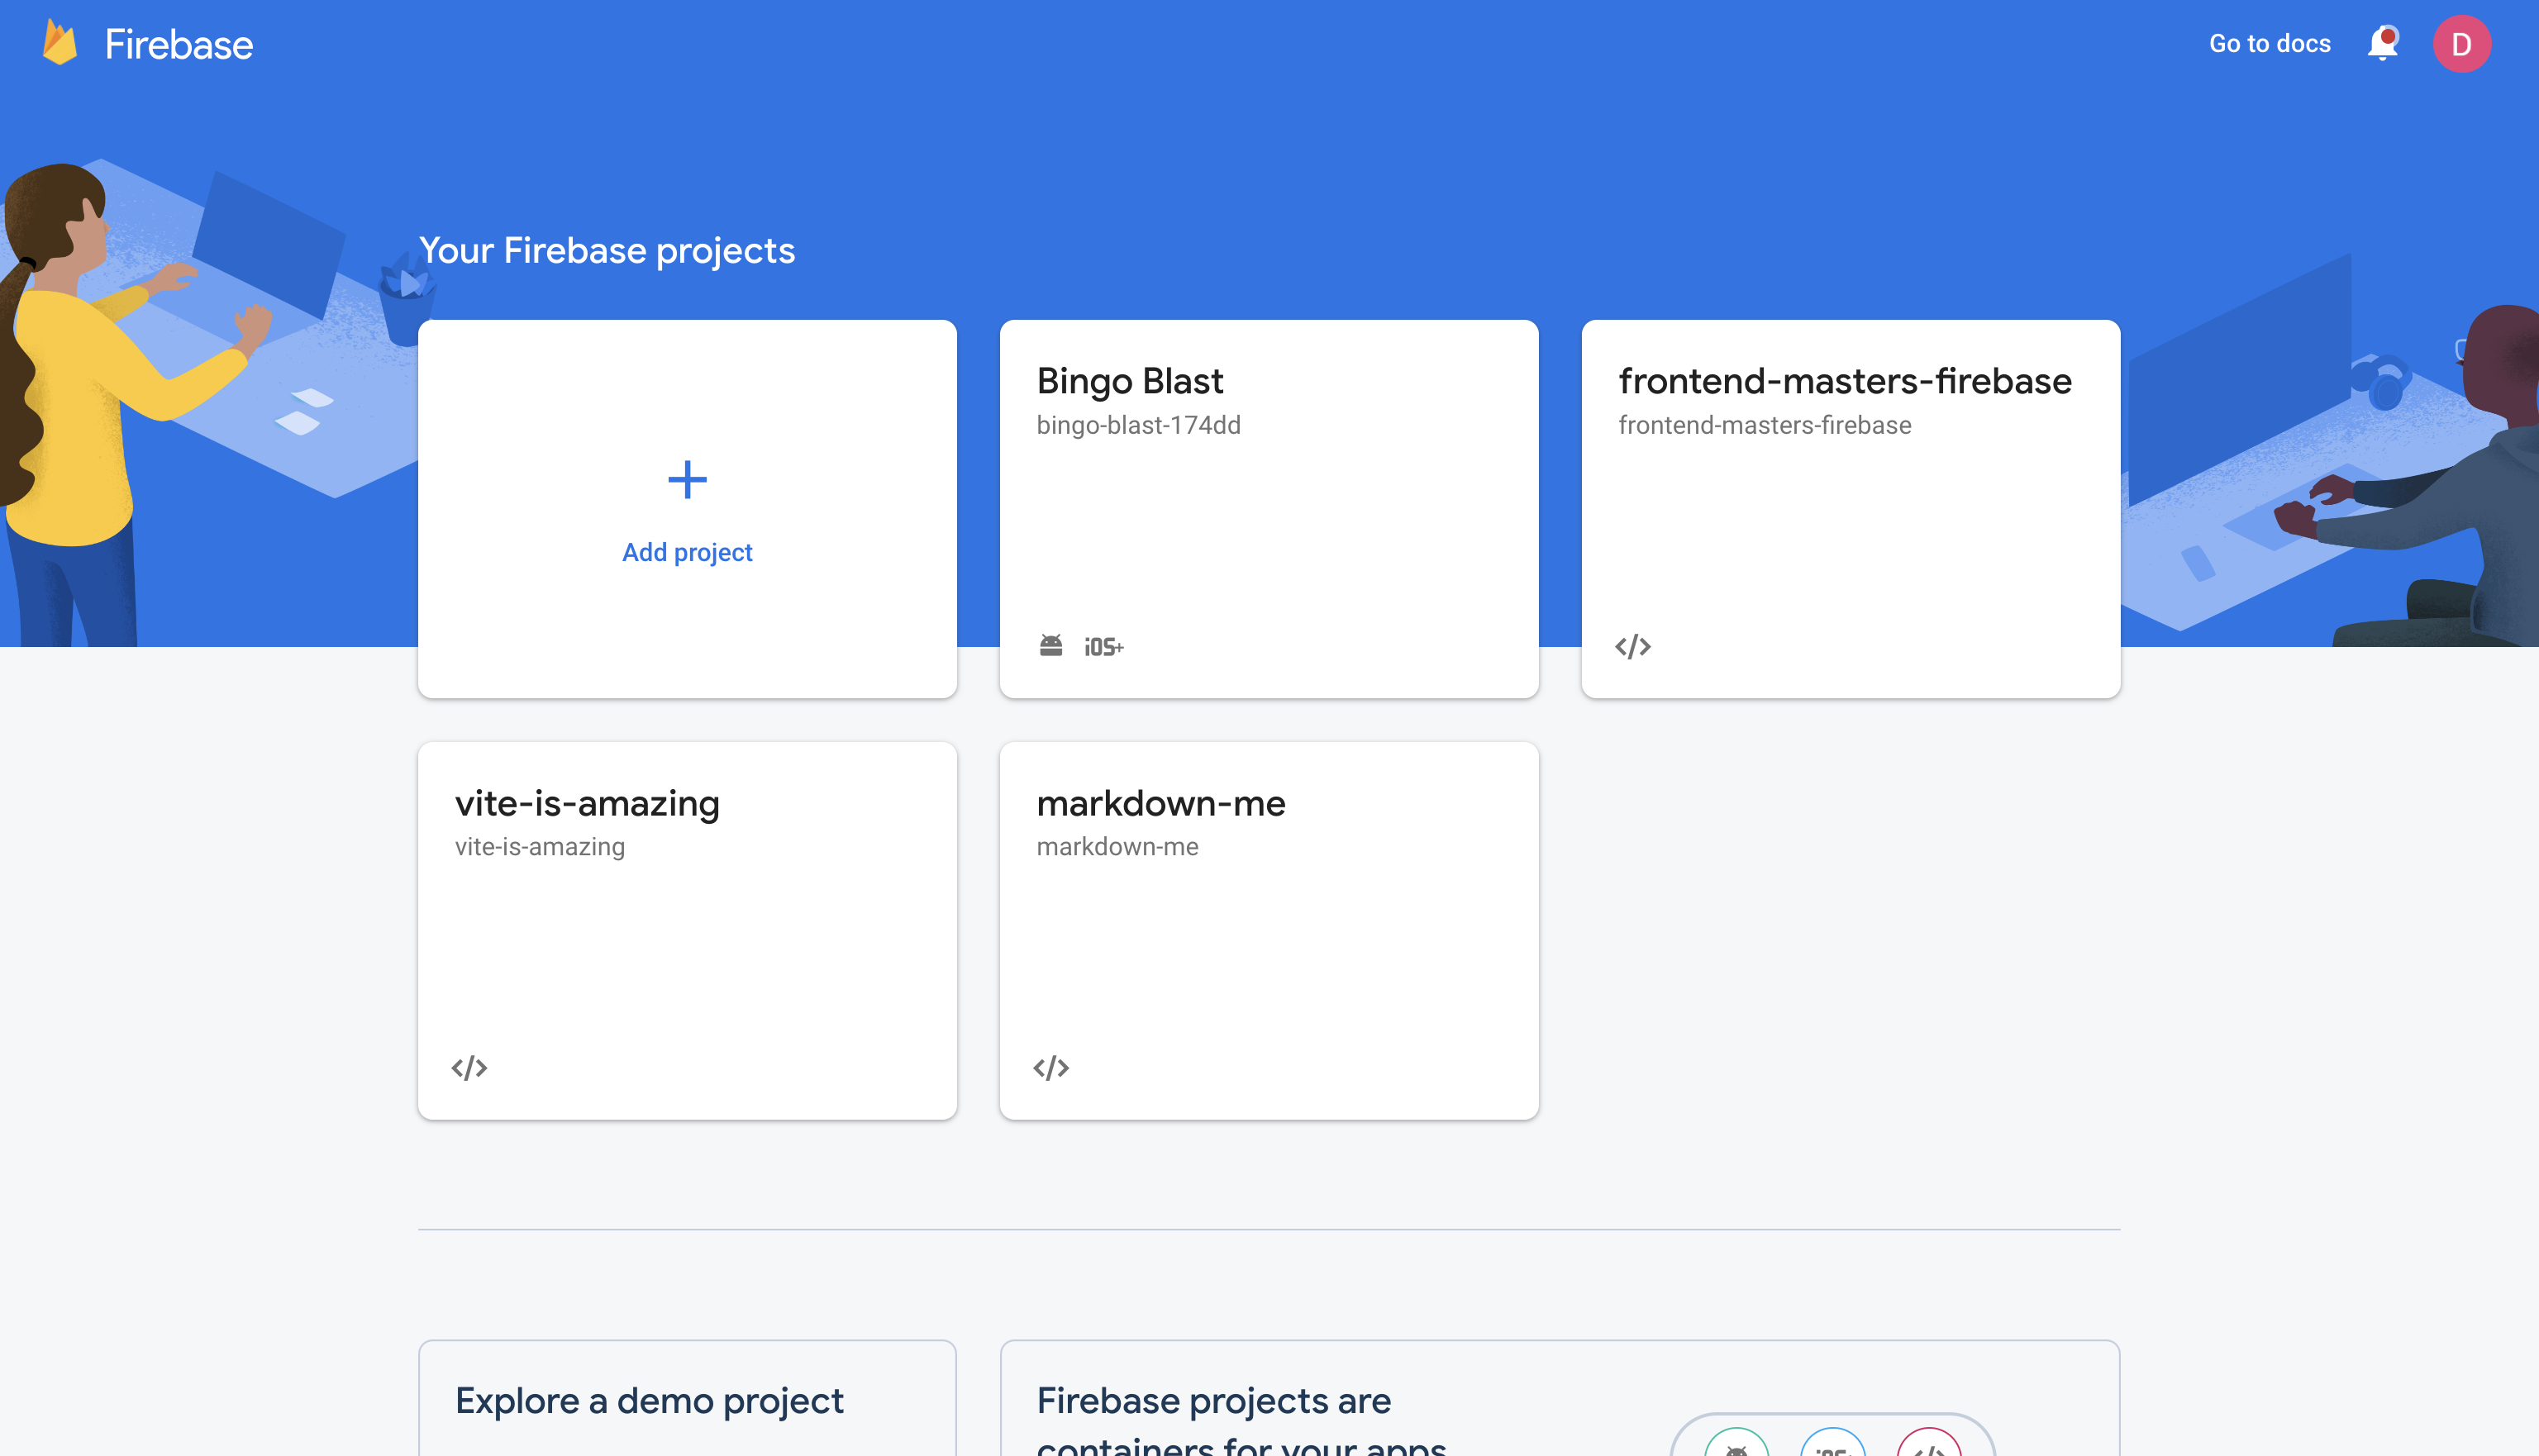Click the vite-is-amazing project ID subtitle
The width and height of the screenshot is (2539, 1456).
(540, 847)
